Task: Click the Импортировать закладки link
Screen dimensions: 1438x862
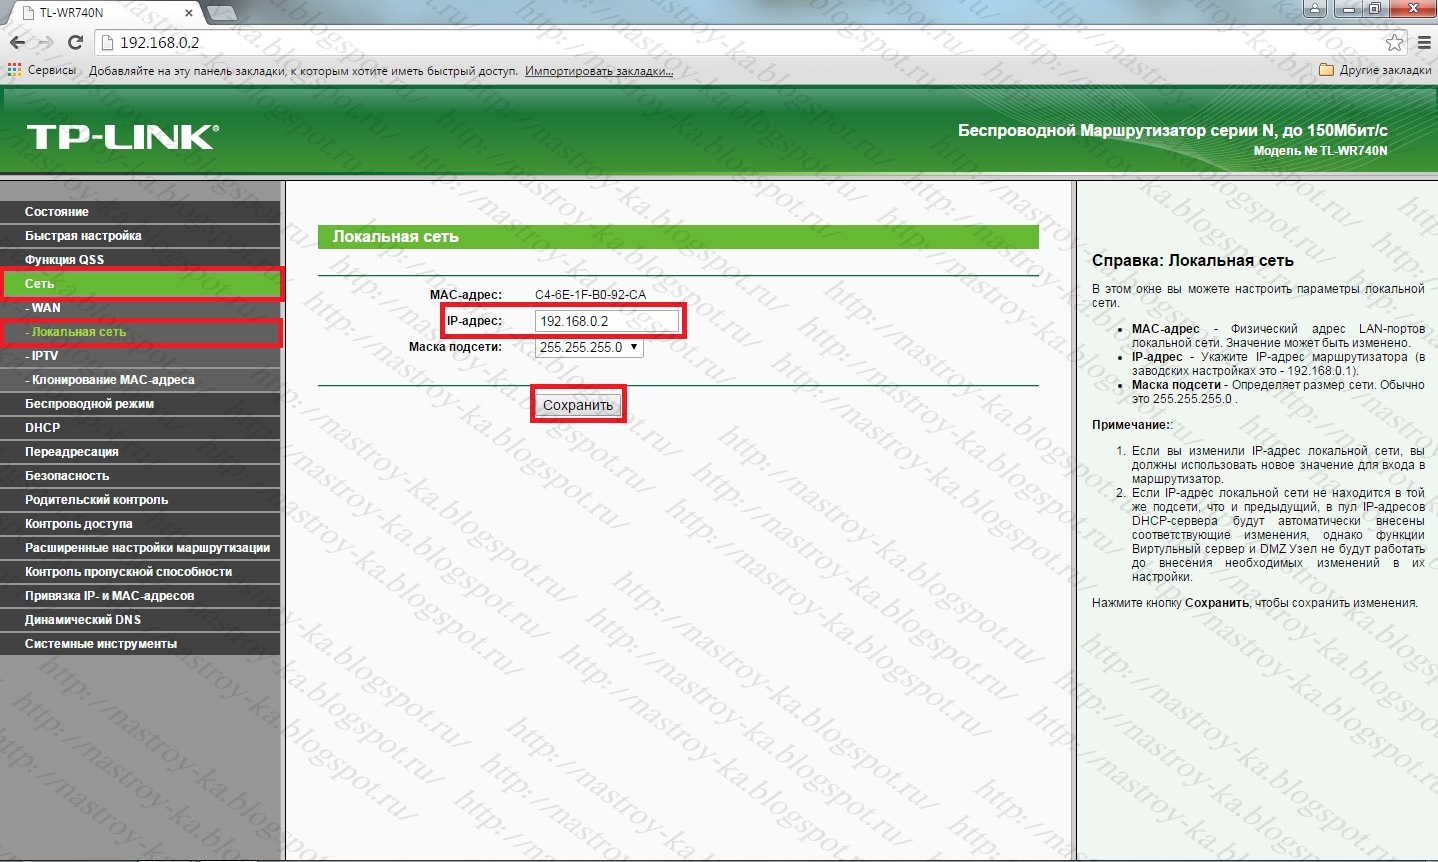Action: point(599,71)
